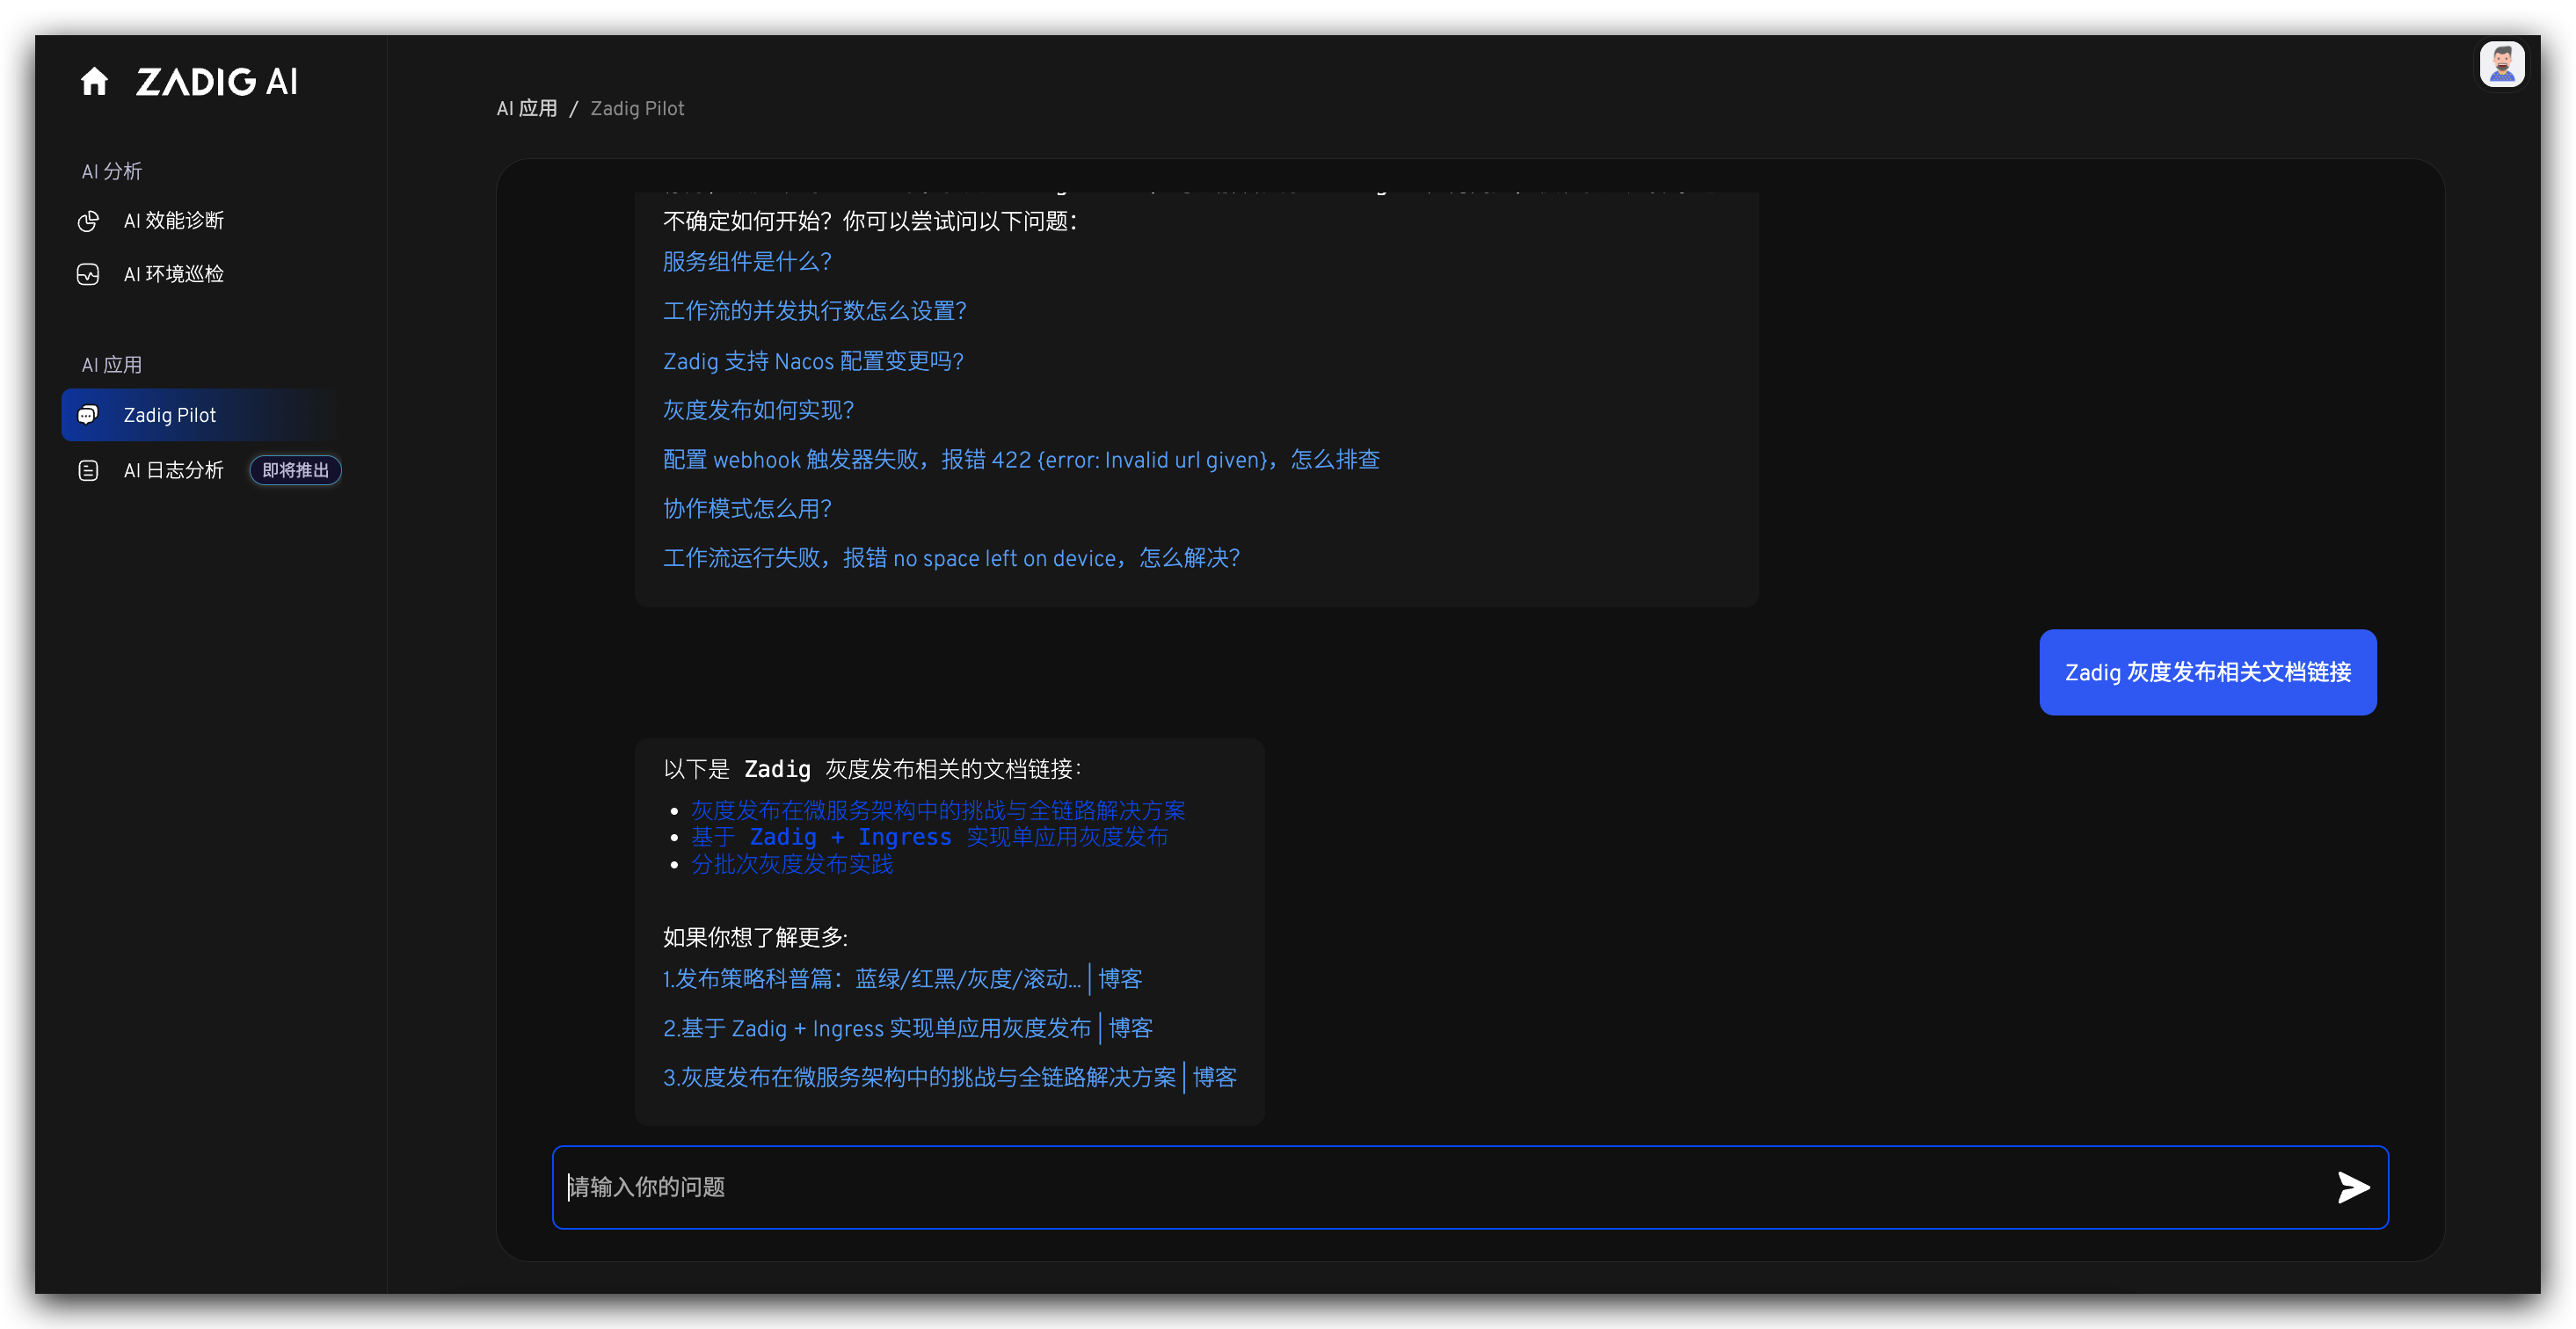
Task: Click suggestion 灰度发布如何实现？
Action: pyautogui.click(x=758, y=410)
